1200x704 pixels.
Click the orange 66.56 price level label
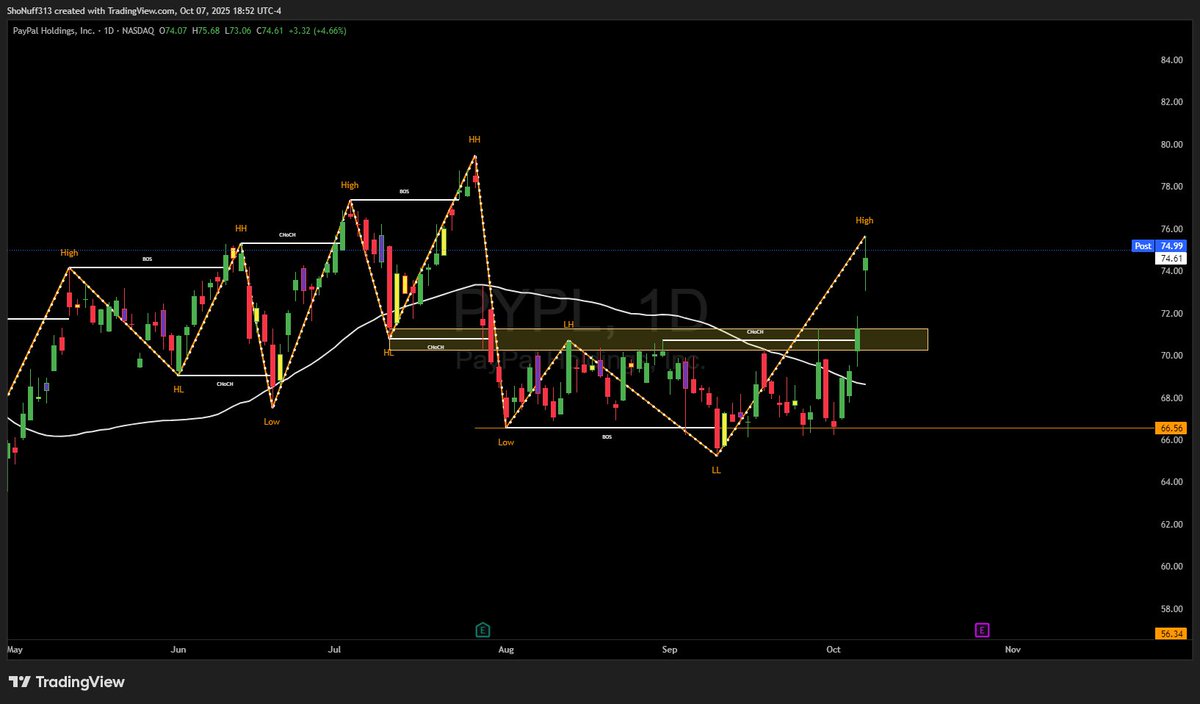point(1172,427)
